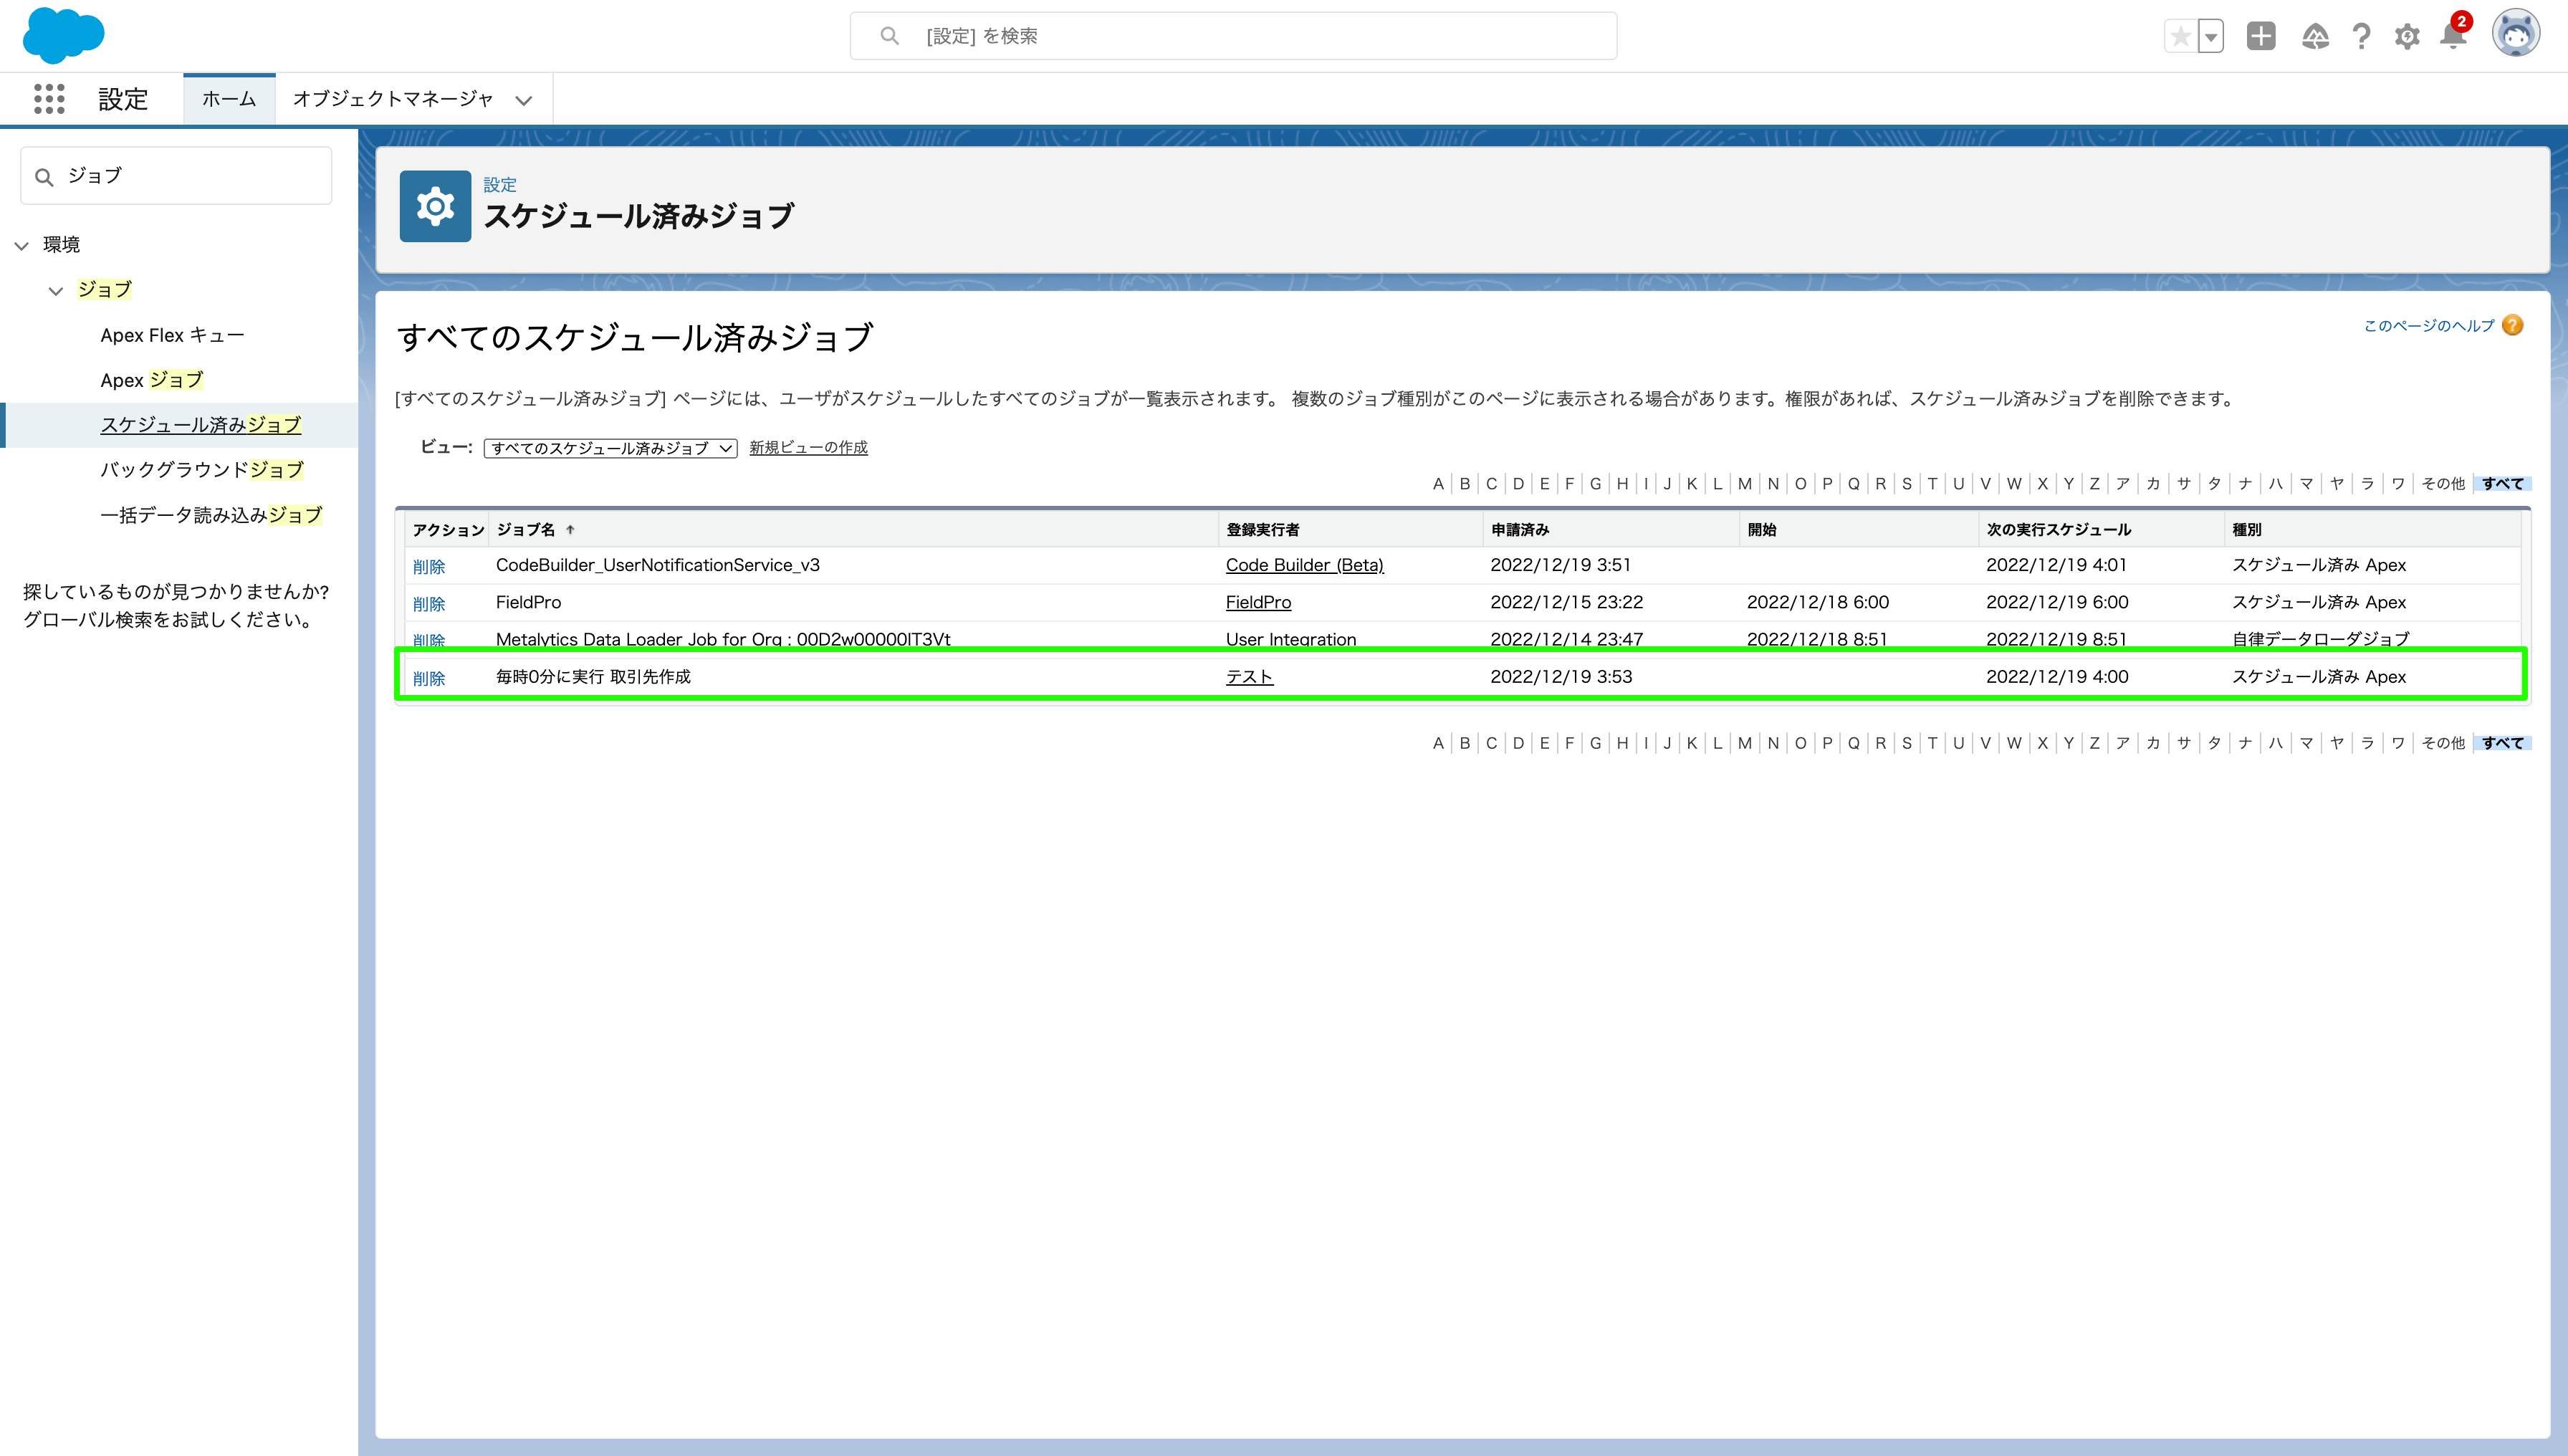Open the global create (+) icon

point(2262,35)
